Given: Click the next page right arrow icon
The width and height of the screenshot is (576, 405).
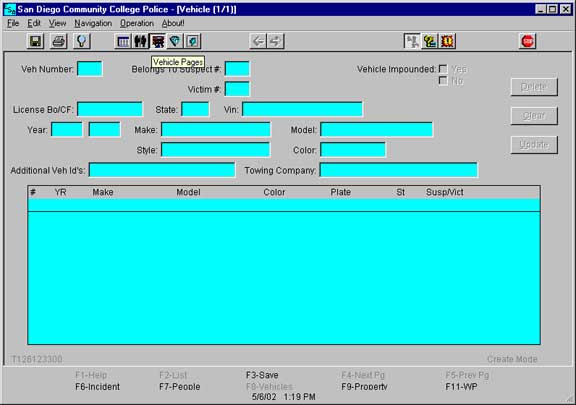Looking at the screenshot, I should 276,41.
